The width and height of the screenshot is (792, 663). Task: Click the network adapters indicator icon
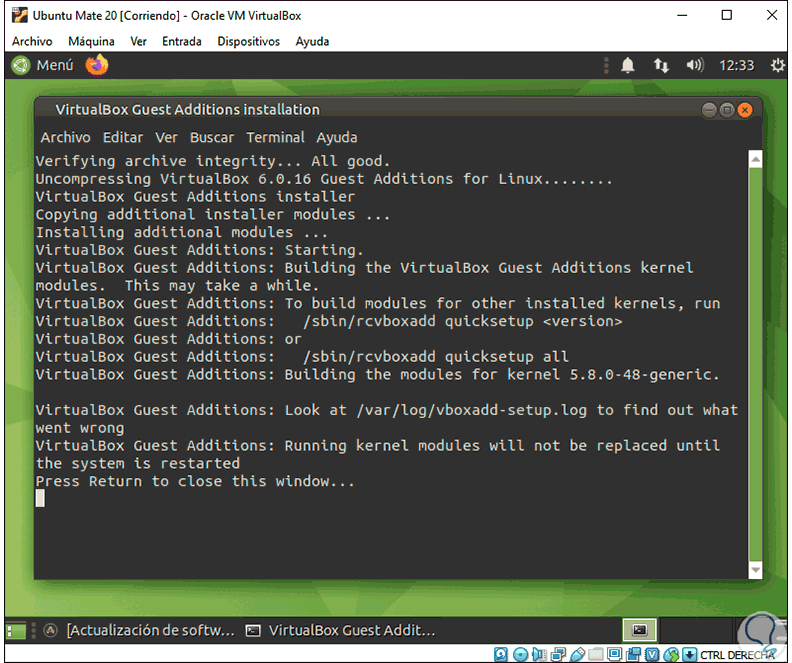[x=558, y=654]
